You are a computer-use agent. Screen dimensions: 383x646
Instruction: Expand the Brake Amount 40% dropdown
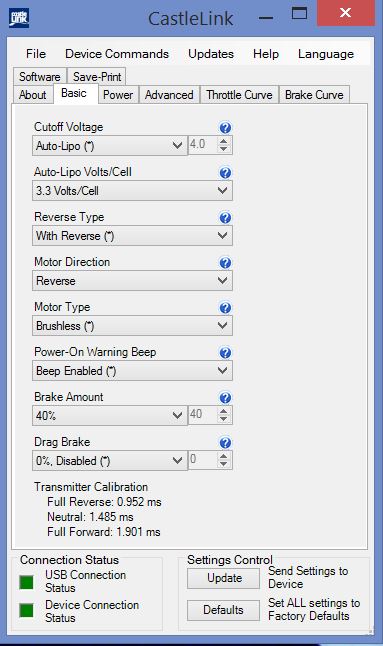point(110,415)
